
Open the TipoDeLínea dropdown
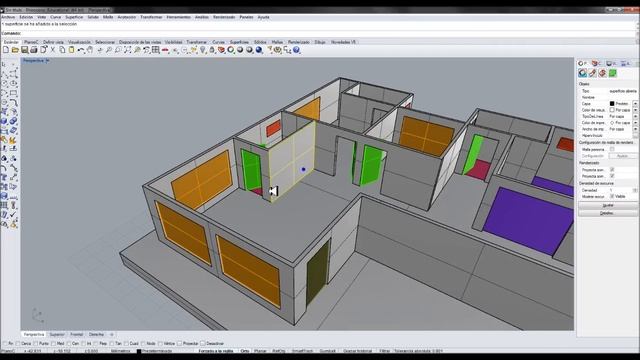pos(636,116)
